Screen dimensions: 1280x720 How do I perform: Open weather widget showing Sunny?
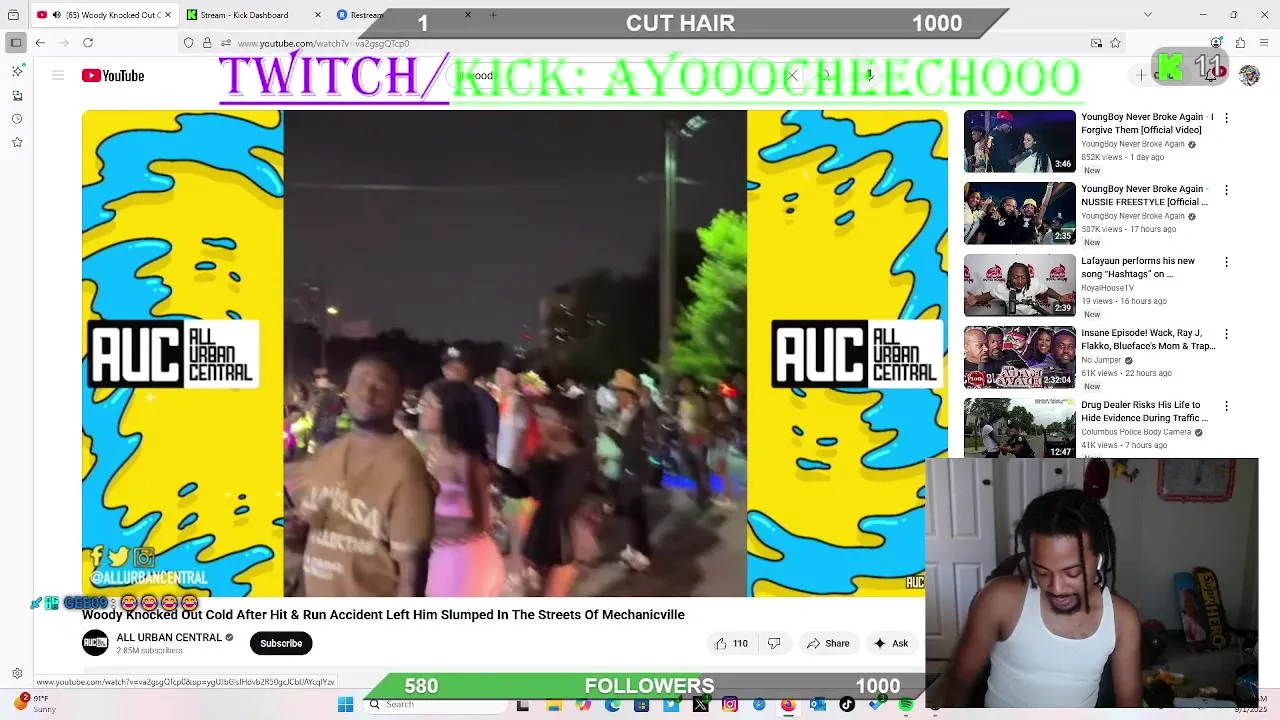pos(34,704)
